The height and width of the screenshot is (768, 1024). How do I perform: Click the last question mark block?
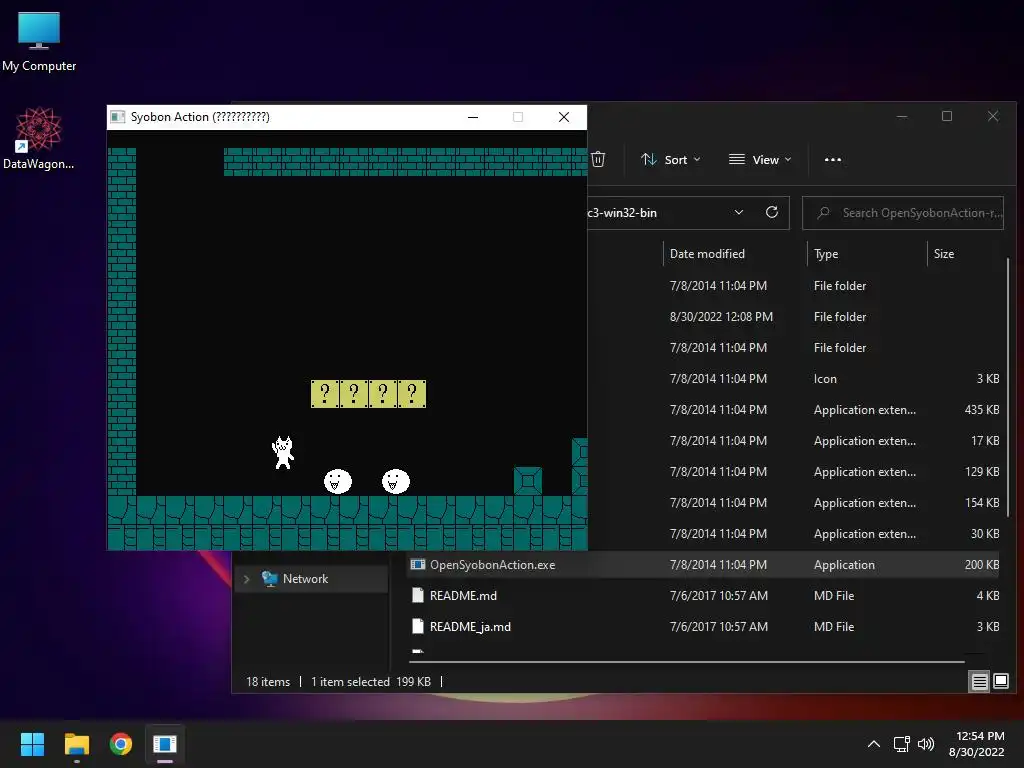[x=412, y=394]
